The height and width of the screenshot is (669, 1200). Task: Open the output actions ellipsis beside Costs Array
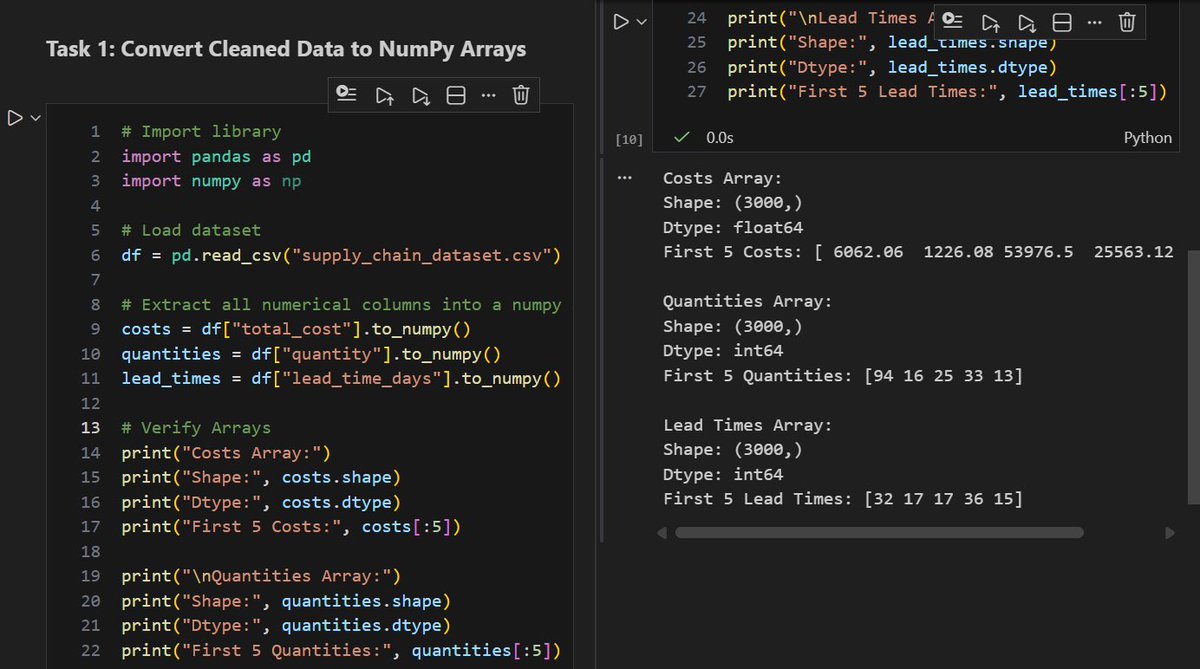coord(626,178)
